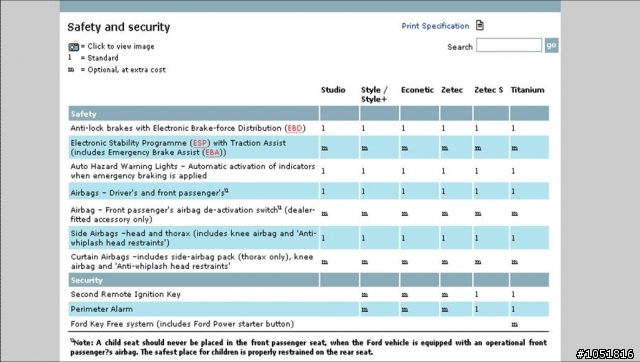Image resolution: width=640 pixels, height=362 pixels.
Task: Click the Studio value for Anti-lock brakes
Action: point(323,128)
